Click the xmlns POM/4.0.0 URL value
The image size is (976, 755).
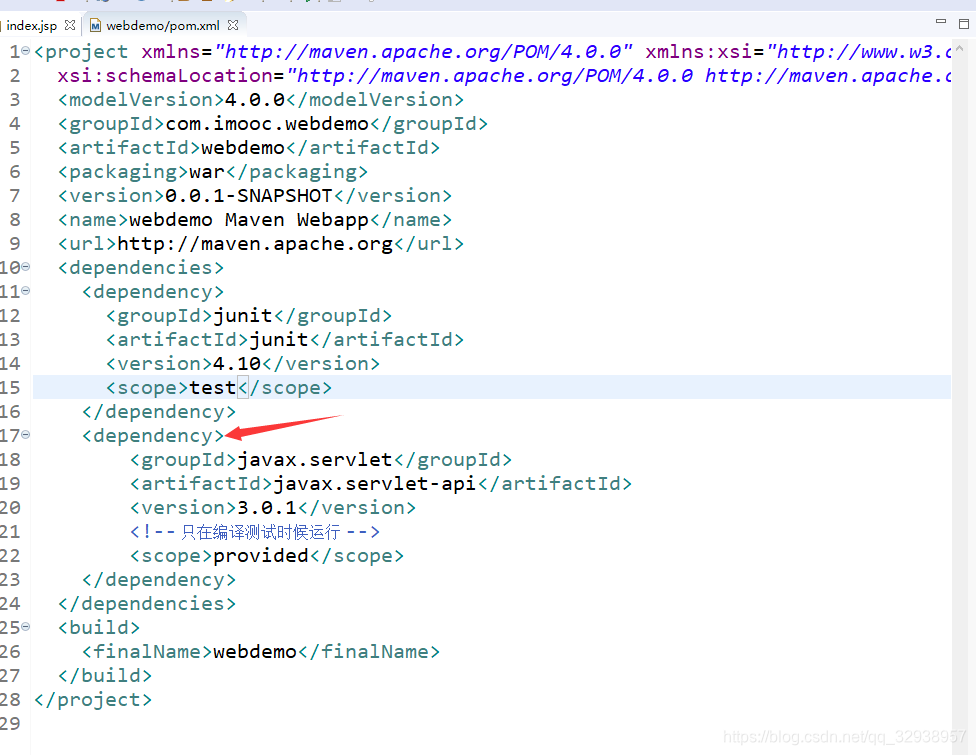click(x=423, y=52)
